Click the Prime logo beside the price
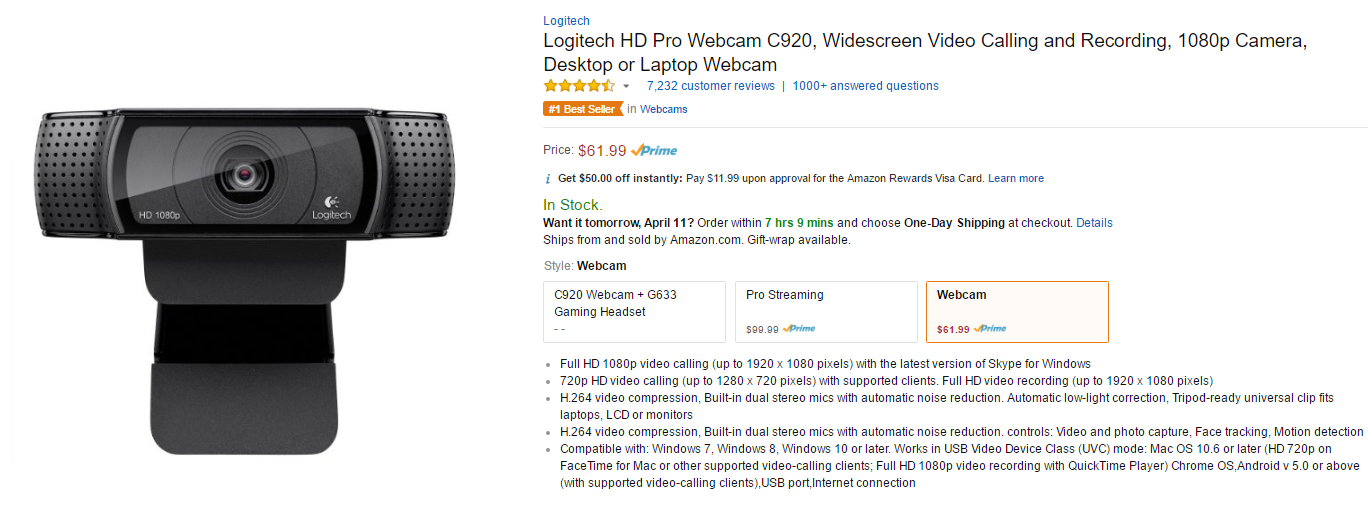 (654, 151)
